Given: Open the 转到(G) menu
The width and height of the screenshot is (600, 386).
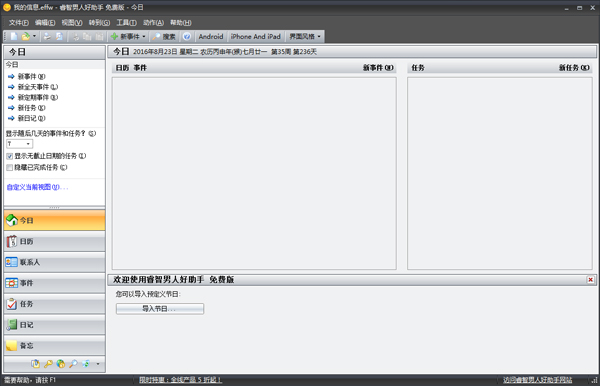Looking at the screenshot, I should click(x=99, y=23).
